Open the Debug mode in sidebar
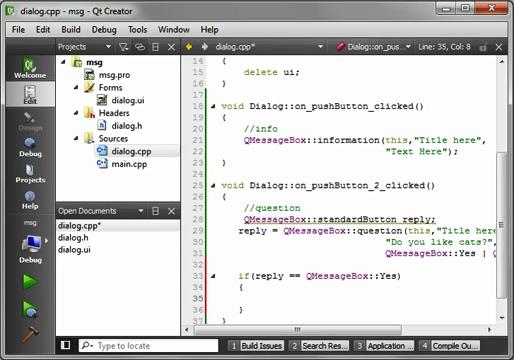The height and width of the screenshot is (360, 514). 30,147
